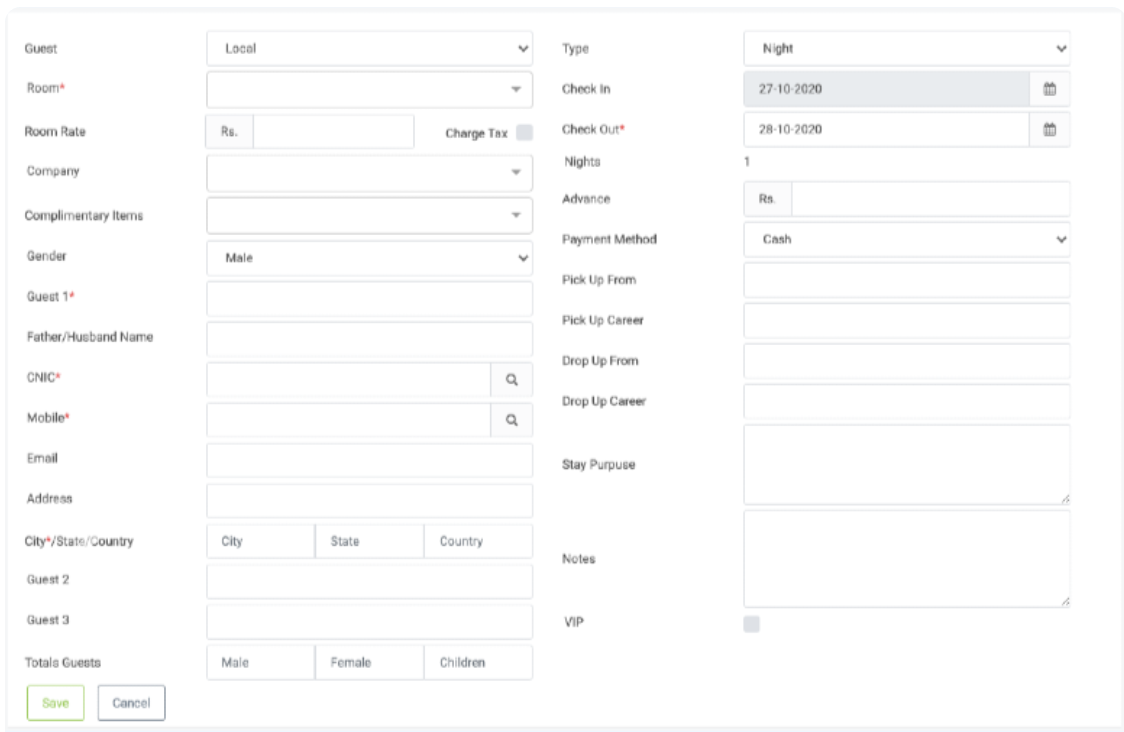Viewport: 1124px width, 732px height.
Task: Expand the Type dropdown showing Night
Action: coord(906,48)
